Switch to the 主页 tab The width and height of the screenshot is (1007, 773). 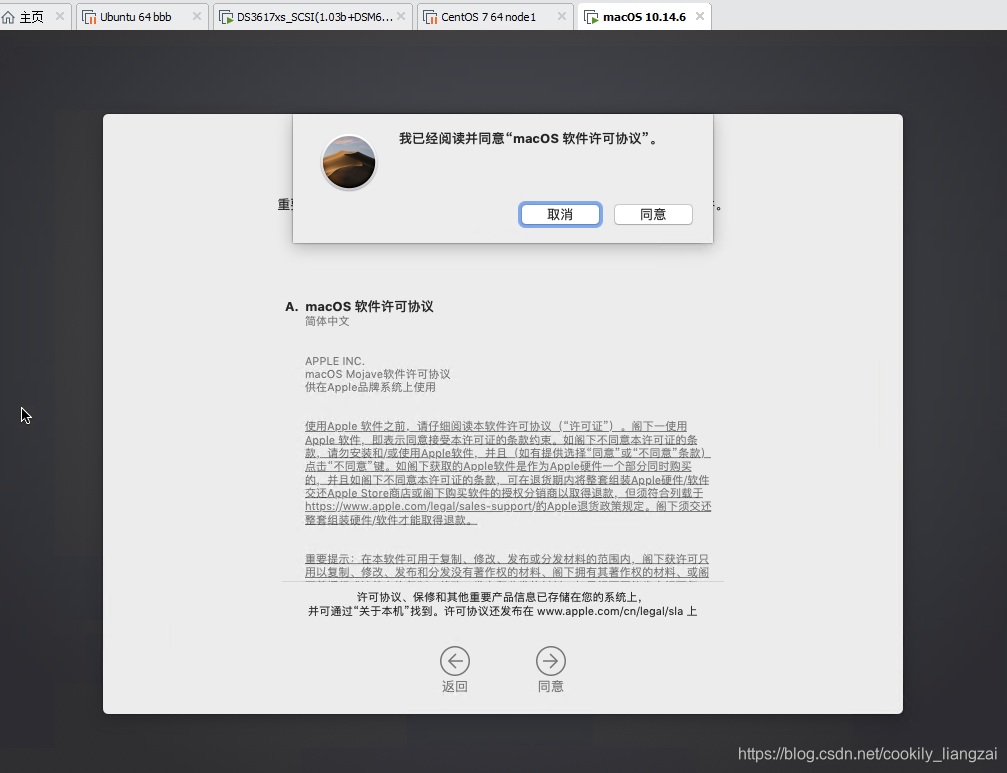[33, 17]
